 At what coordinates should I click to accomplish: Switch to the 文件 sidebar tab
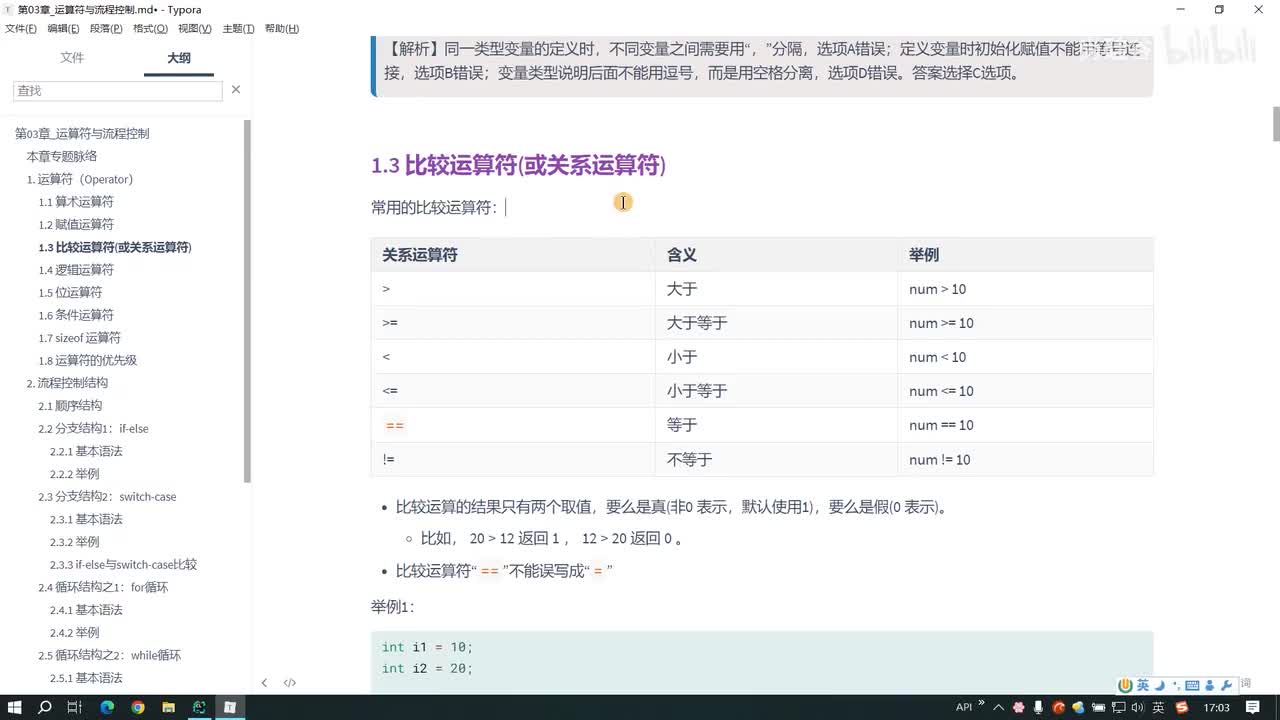(x=72, y=58)
